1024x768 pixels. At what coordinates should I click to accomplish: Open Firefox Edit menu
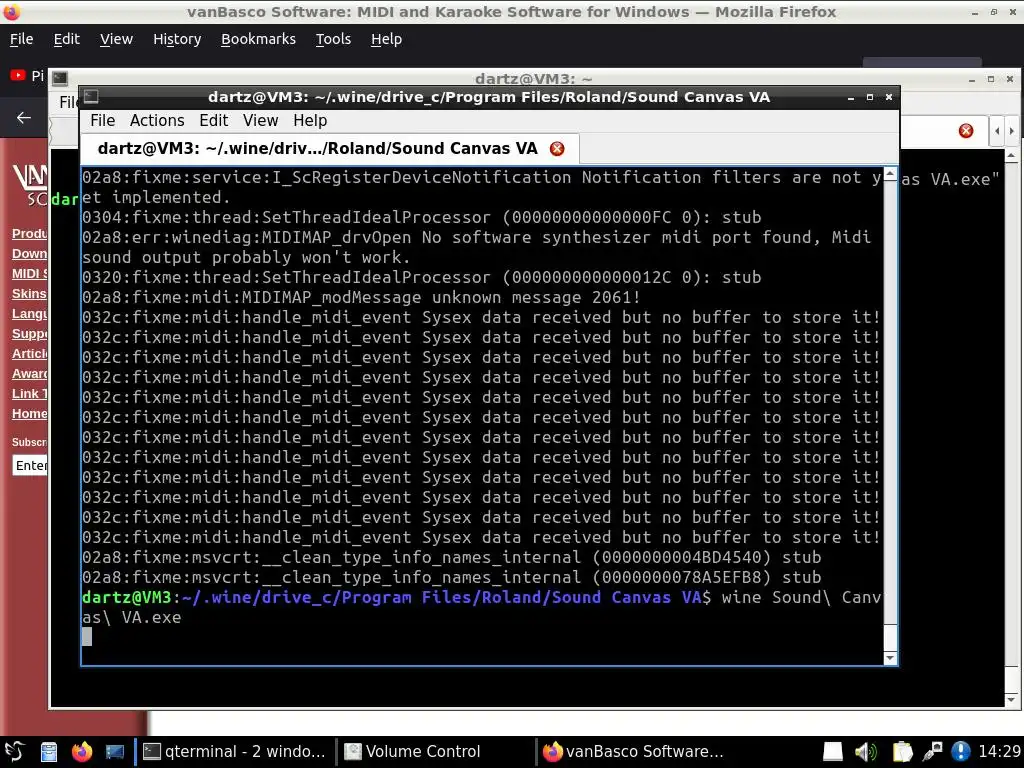coord(67,39)
